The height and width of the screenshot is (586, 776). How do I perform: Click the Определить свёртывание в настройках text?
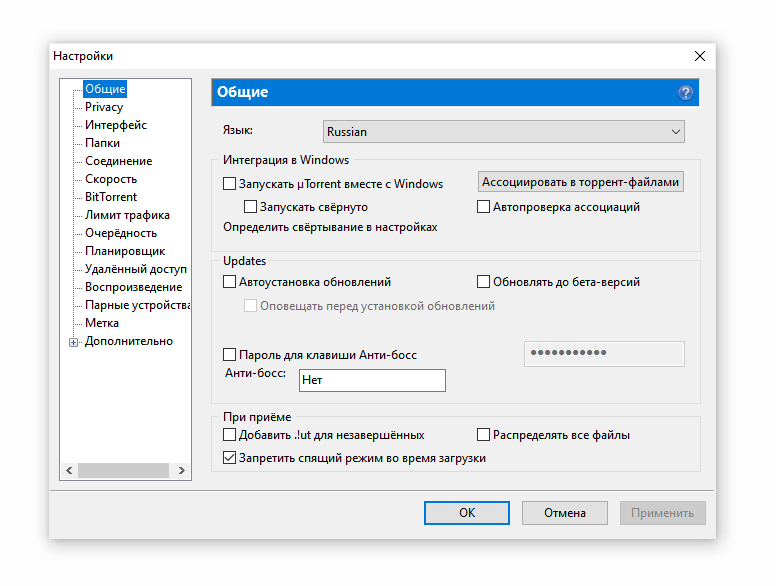coord(330,227)
